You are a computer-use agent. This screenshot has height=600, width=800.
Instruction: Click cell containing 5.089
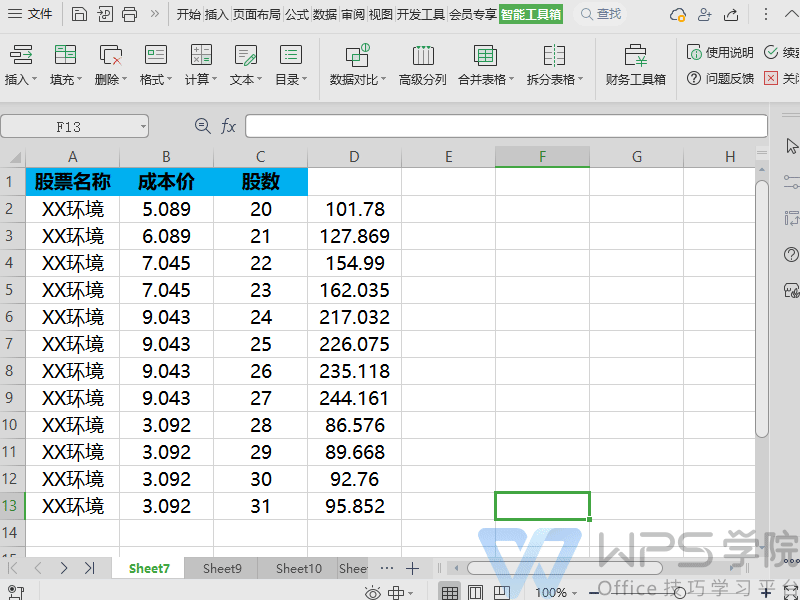pyautogui.click(x=166, y=209)
